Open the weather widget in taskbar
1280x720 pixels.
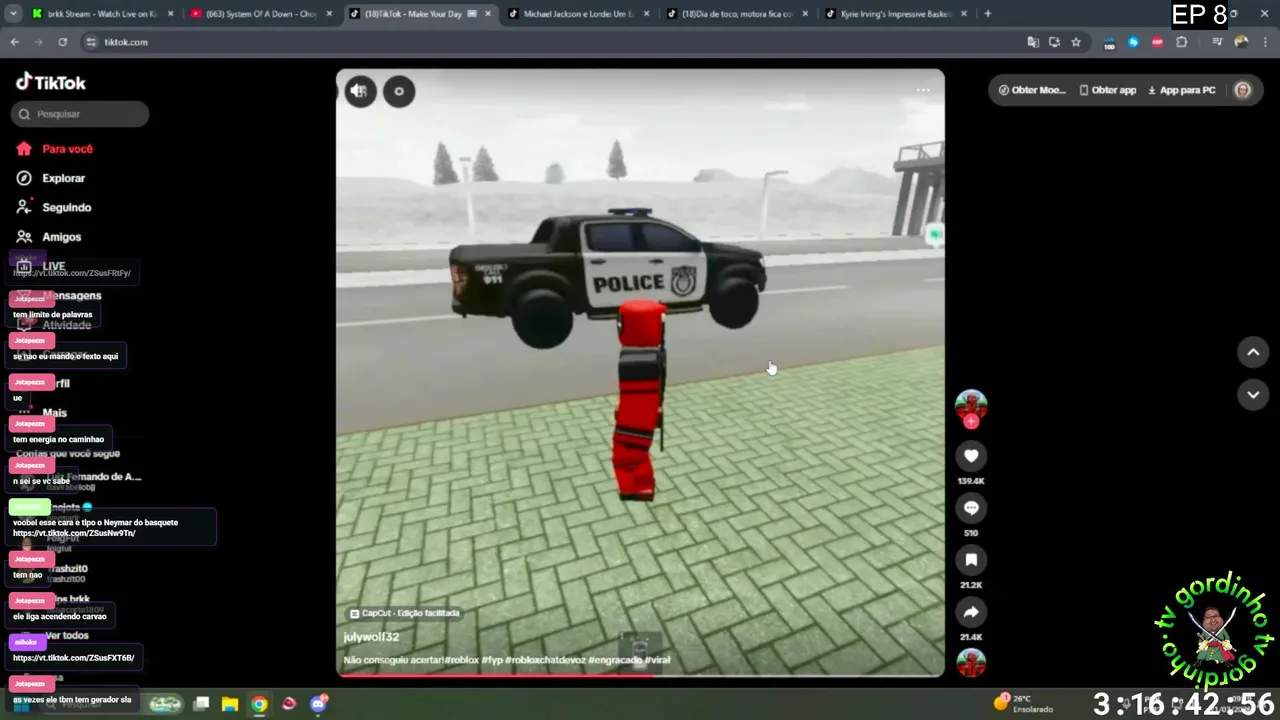(x=1023, y=703)
